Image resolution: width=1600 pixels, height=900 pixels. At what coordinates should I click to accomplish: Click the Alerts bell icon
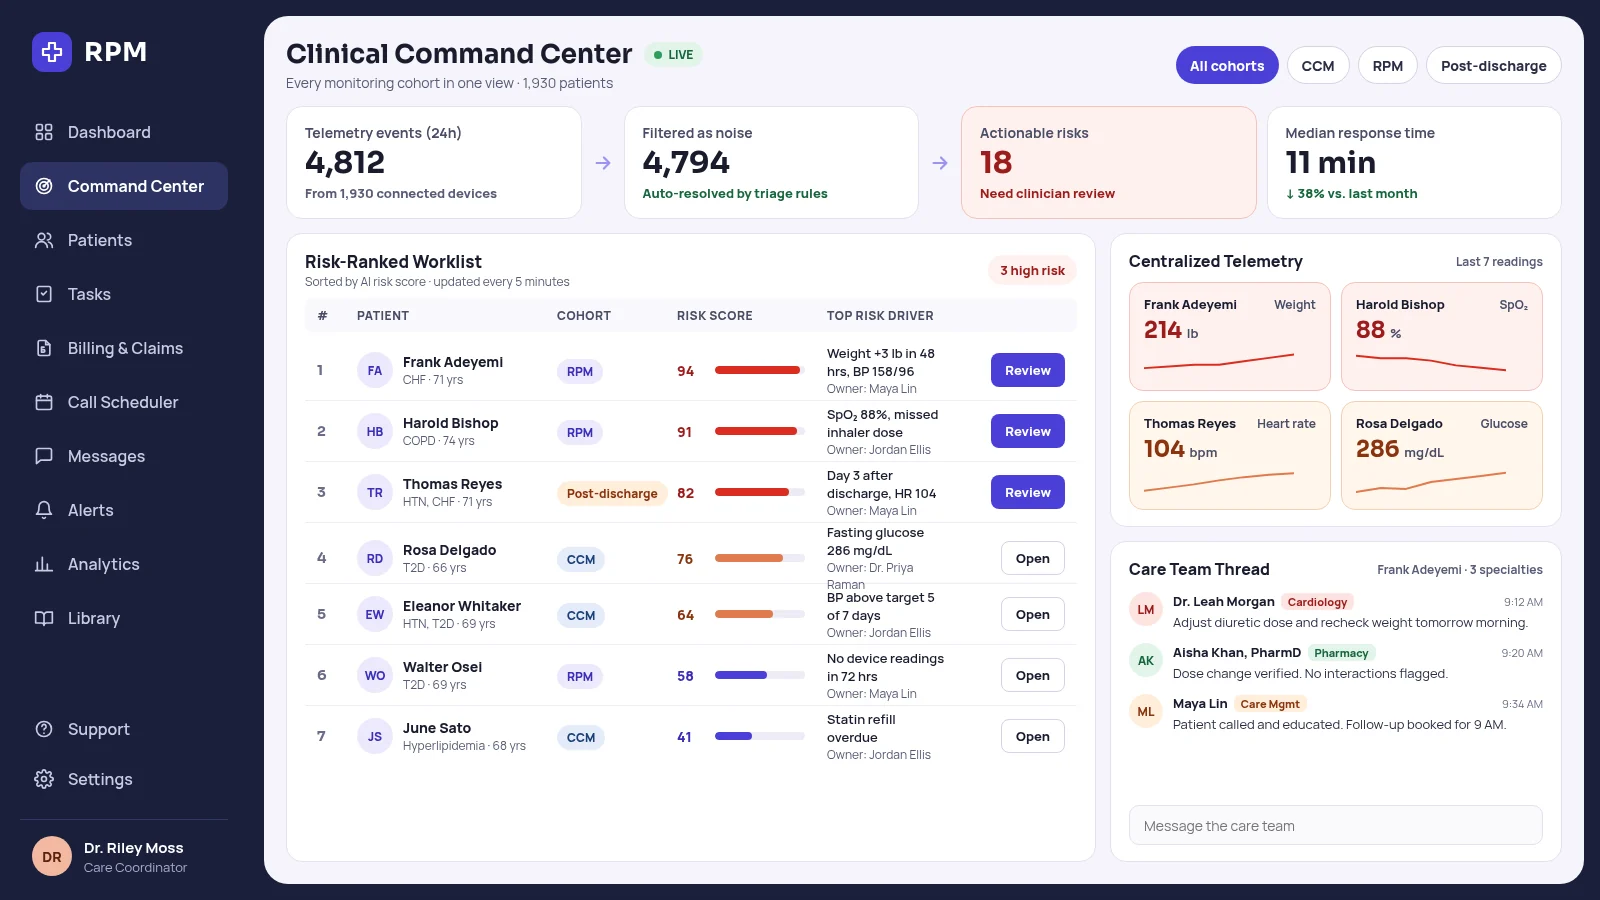44,510
